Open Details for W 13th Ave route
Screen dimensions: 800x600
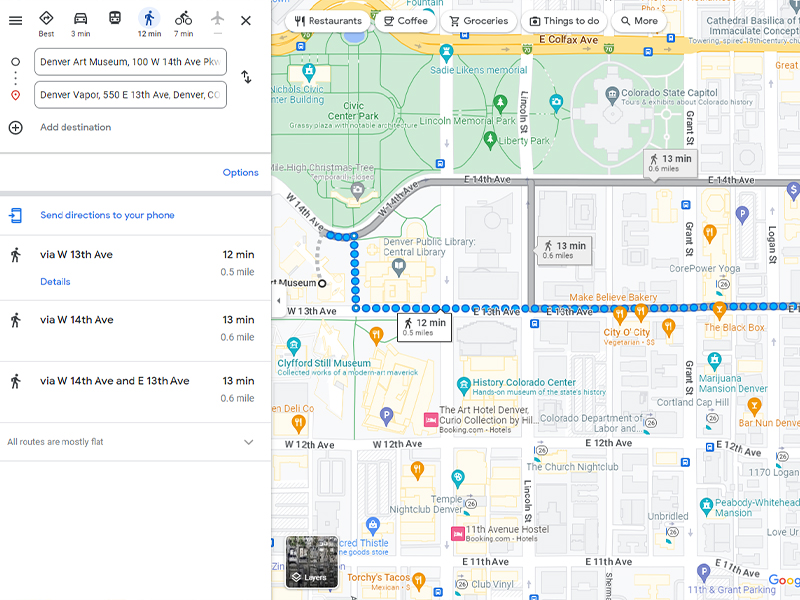pos(55,282)
